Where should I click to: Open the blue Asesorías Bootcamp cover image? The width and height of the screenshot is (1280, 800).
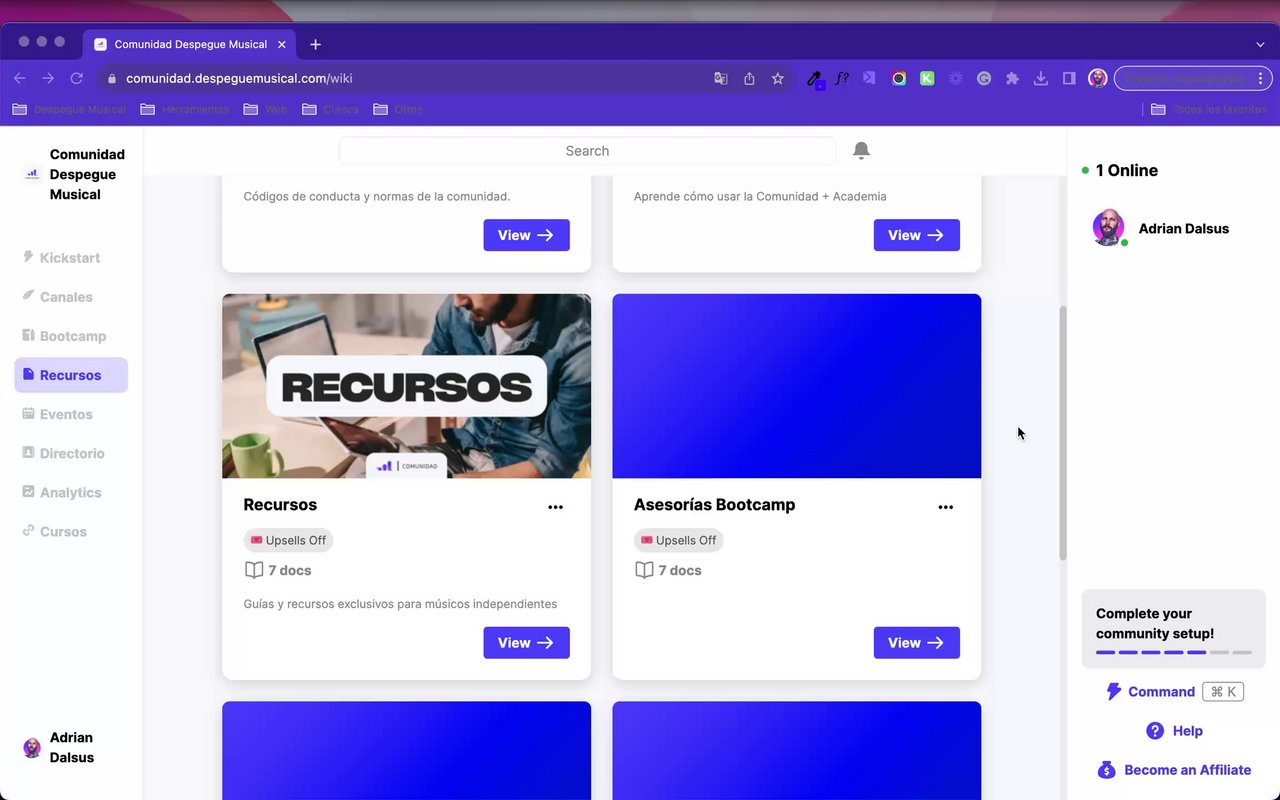tap(796, 386)
